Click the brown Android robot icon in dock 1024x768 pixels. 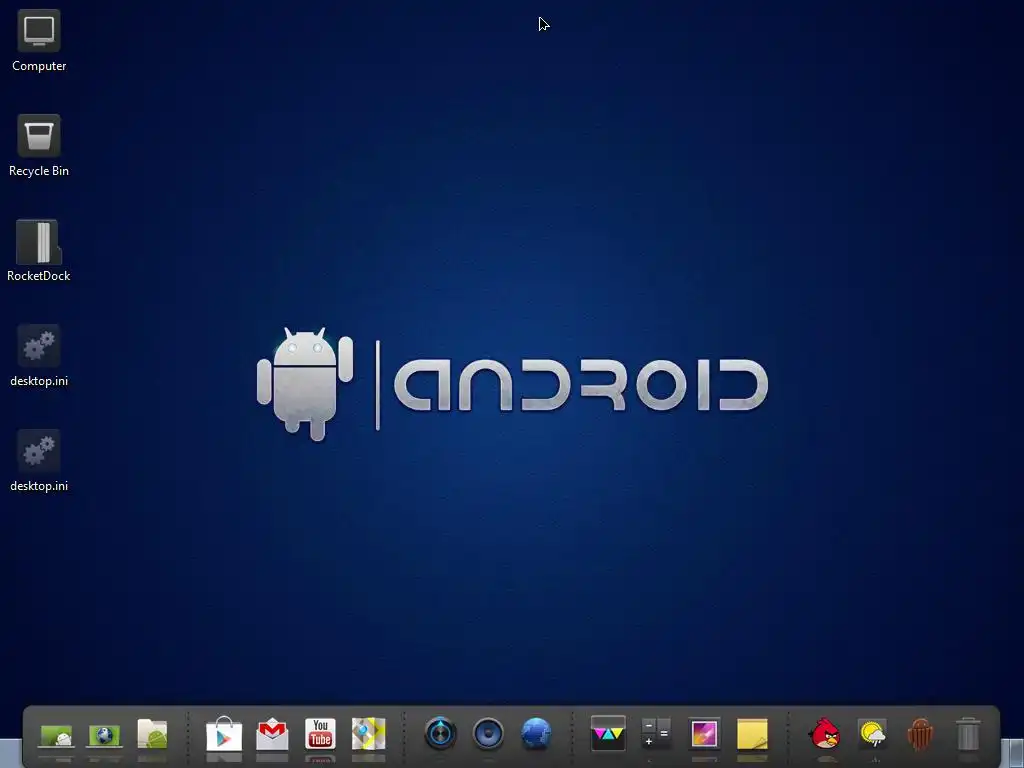pyautogui.click(x=920, y=734)
